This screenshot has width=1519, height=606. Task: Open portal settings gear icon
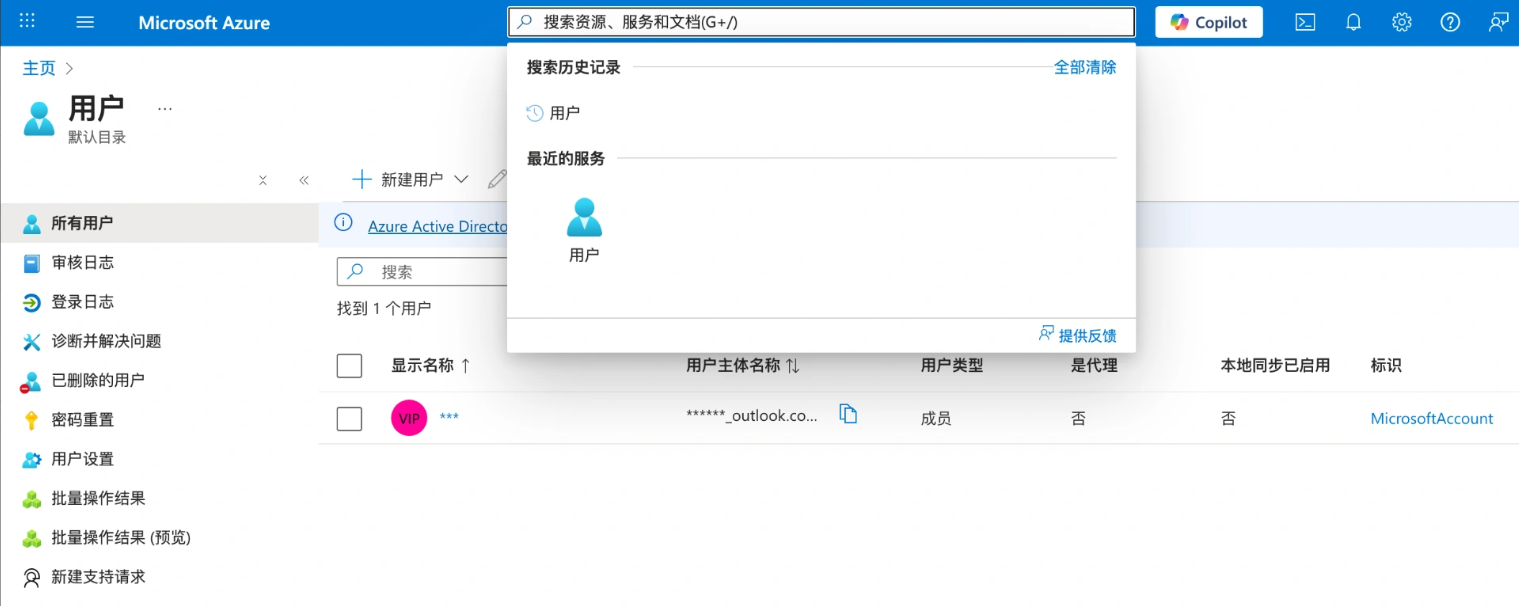tap(1402, 22)
